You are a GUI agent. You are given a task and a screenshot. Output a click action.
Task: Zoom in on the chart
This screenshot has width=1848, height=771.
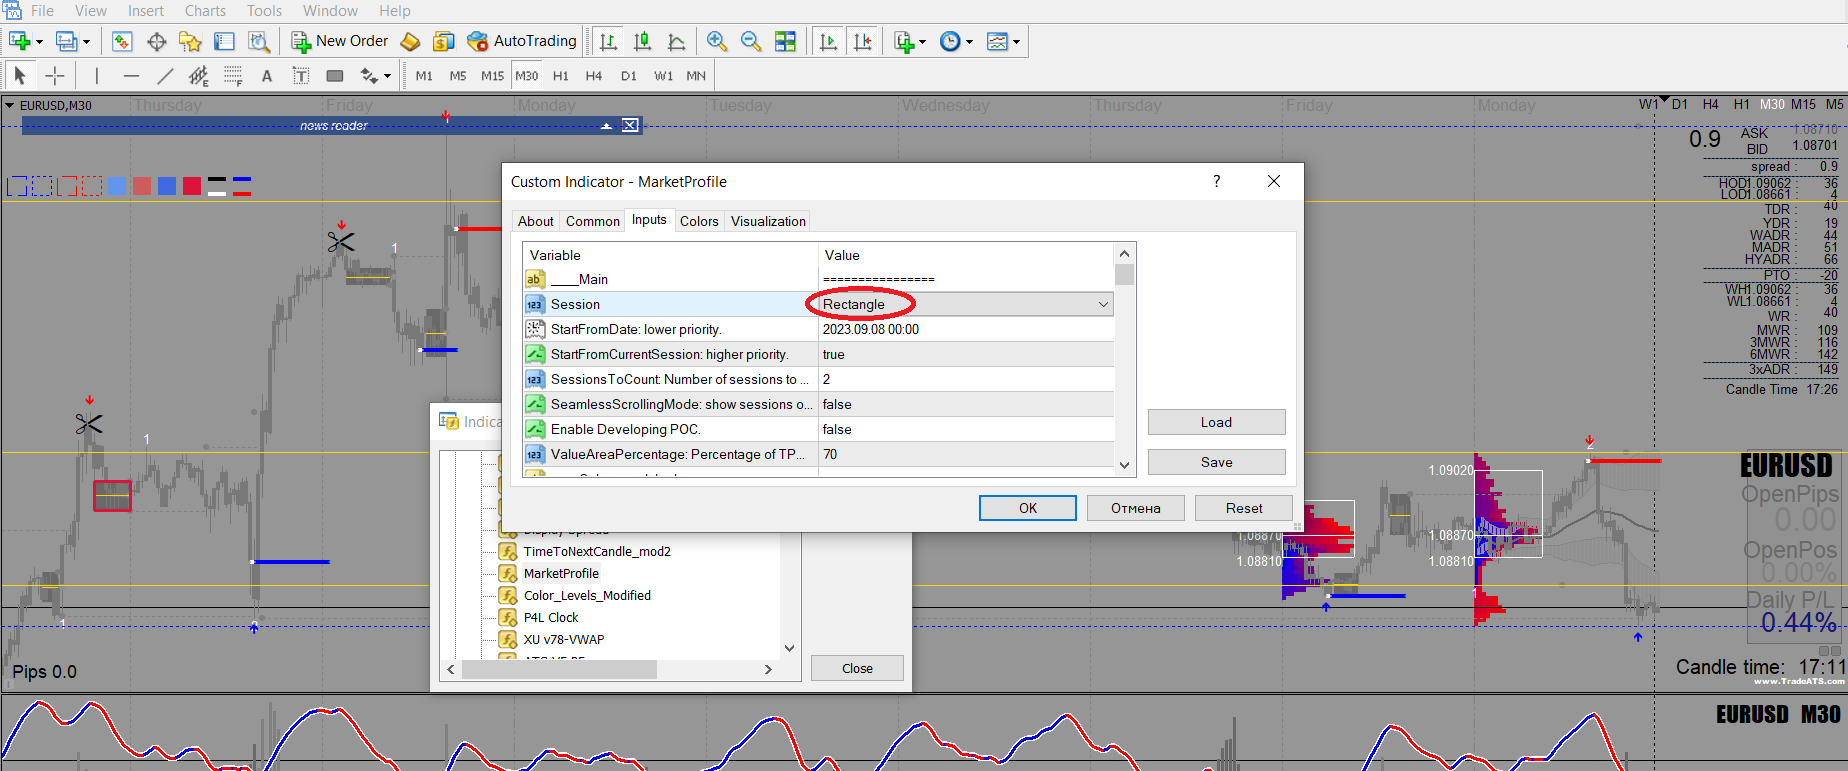(717, 41)
